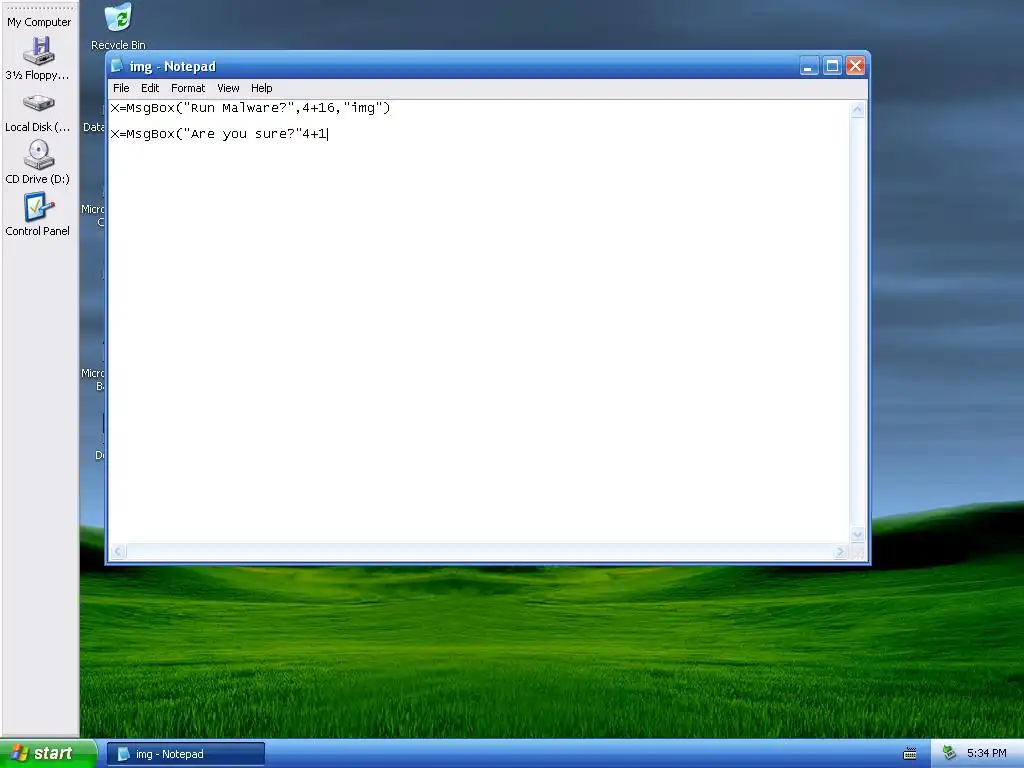Image resolution: width=1024 pixels, height=768 pixels.
Task: Click the My Computer toolbar label
Action: [39, 22]
